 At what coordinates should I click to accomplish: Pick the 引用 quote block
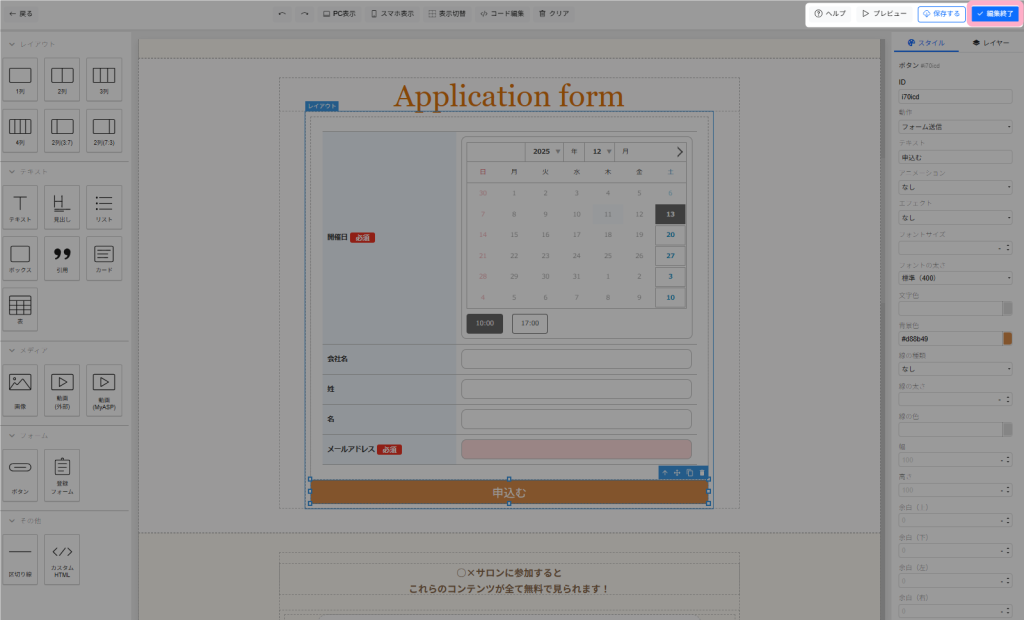click(x=62, y=257)
